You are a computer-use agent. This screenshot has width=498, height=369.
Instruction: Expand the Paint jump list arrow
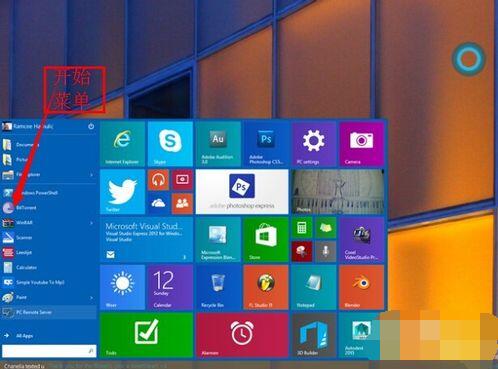tap(92, 298)
